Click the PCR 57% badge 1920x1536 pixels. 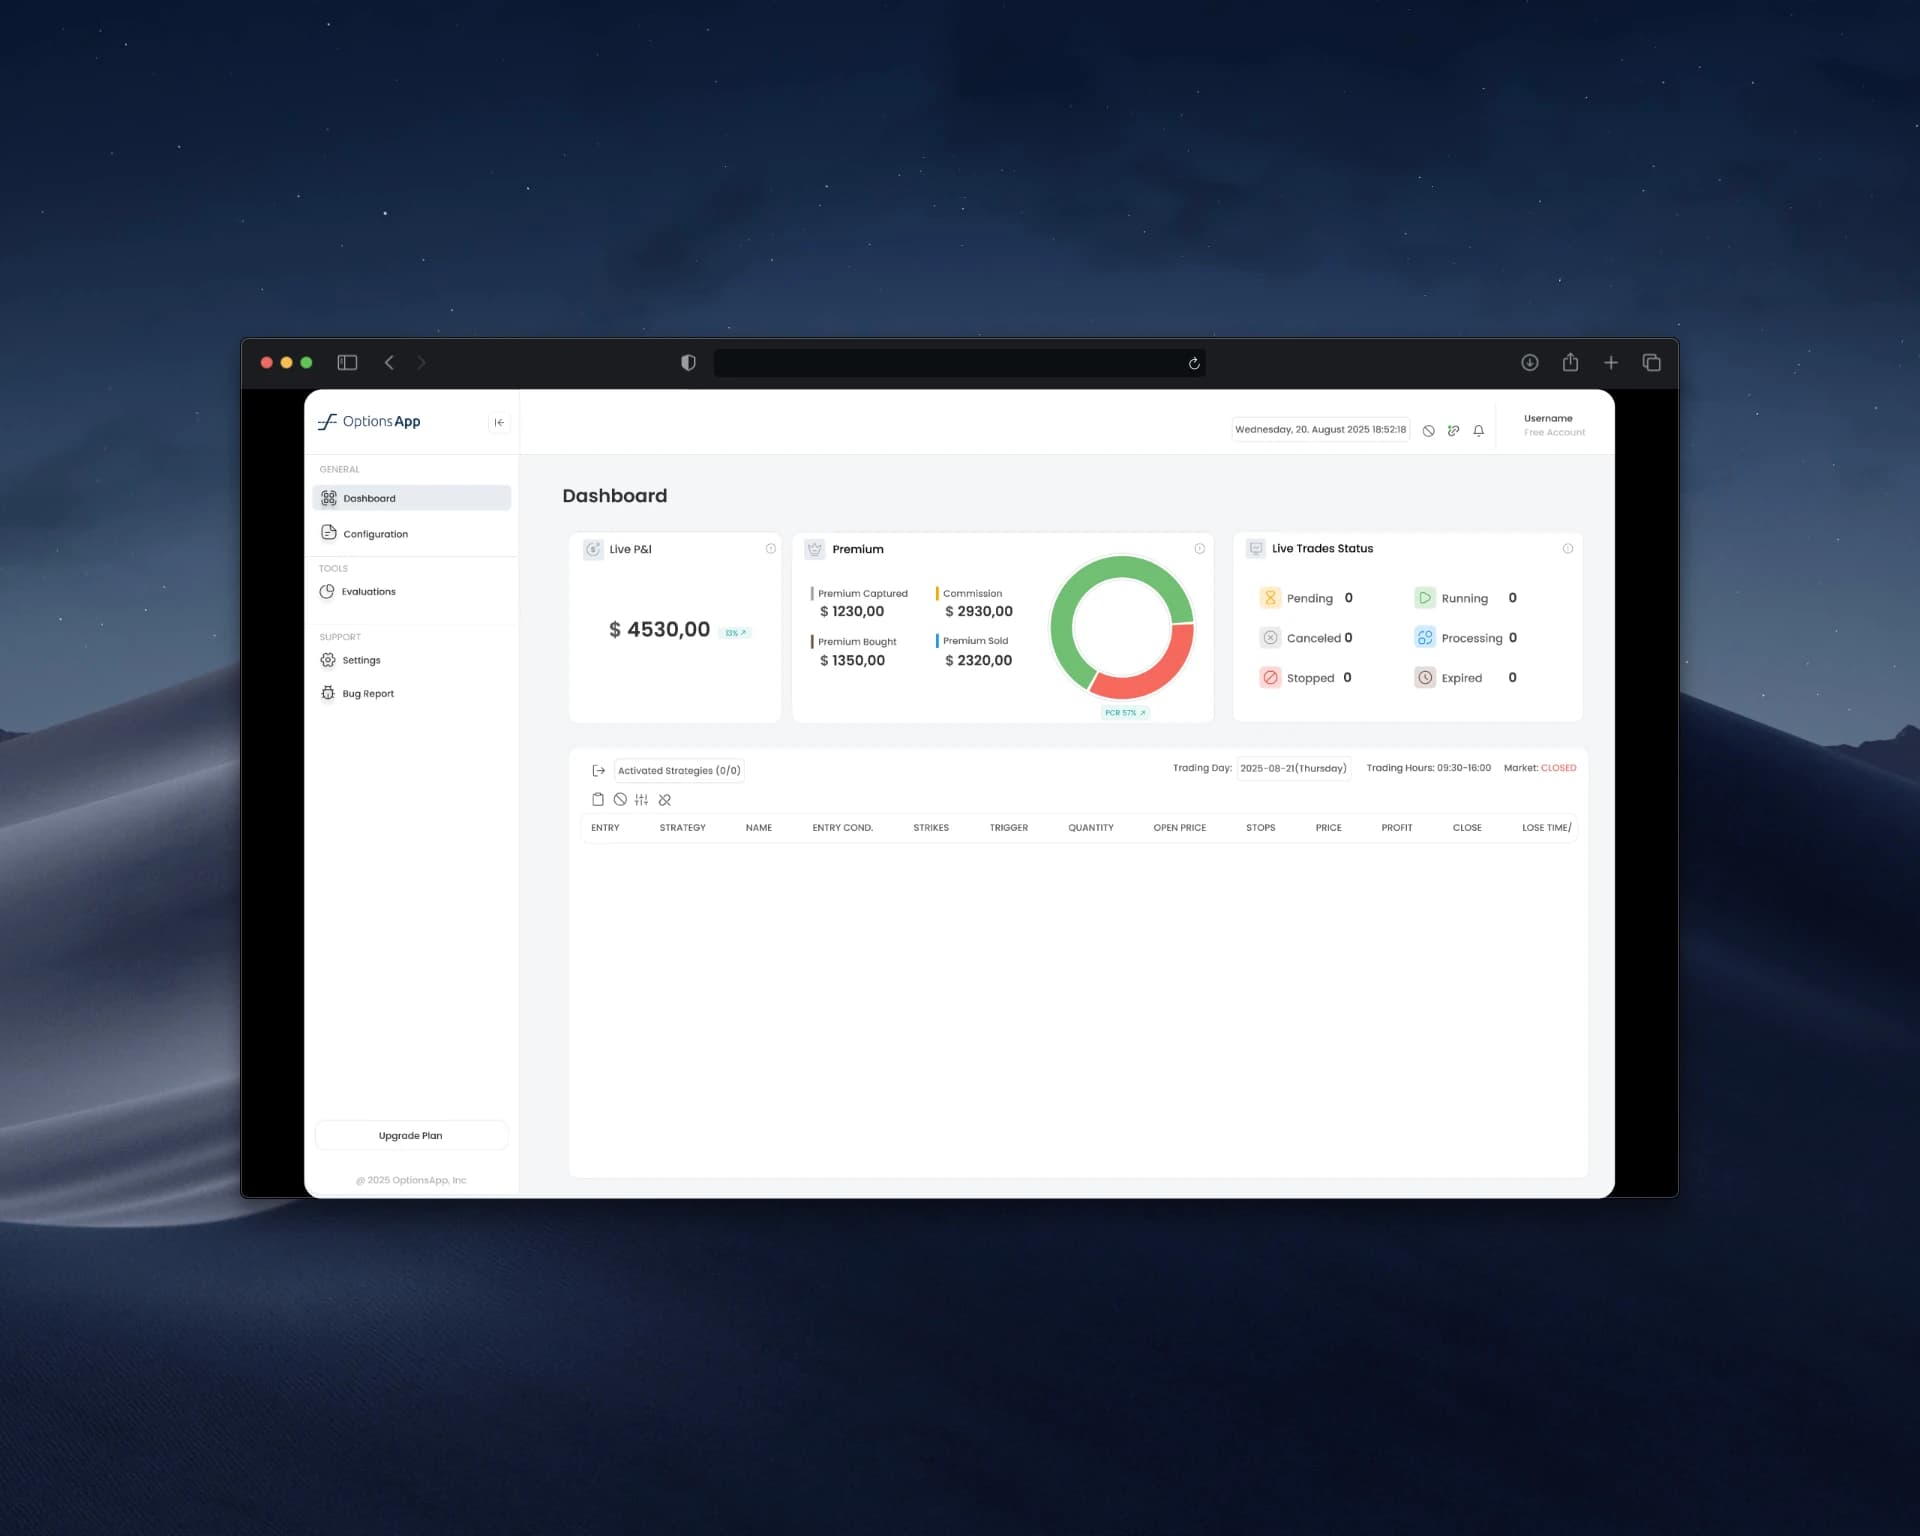(x=1125, y=713)
